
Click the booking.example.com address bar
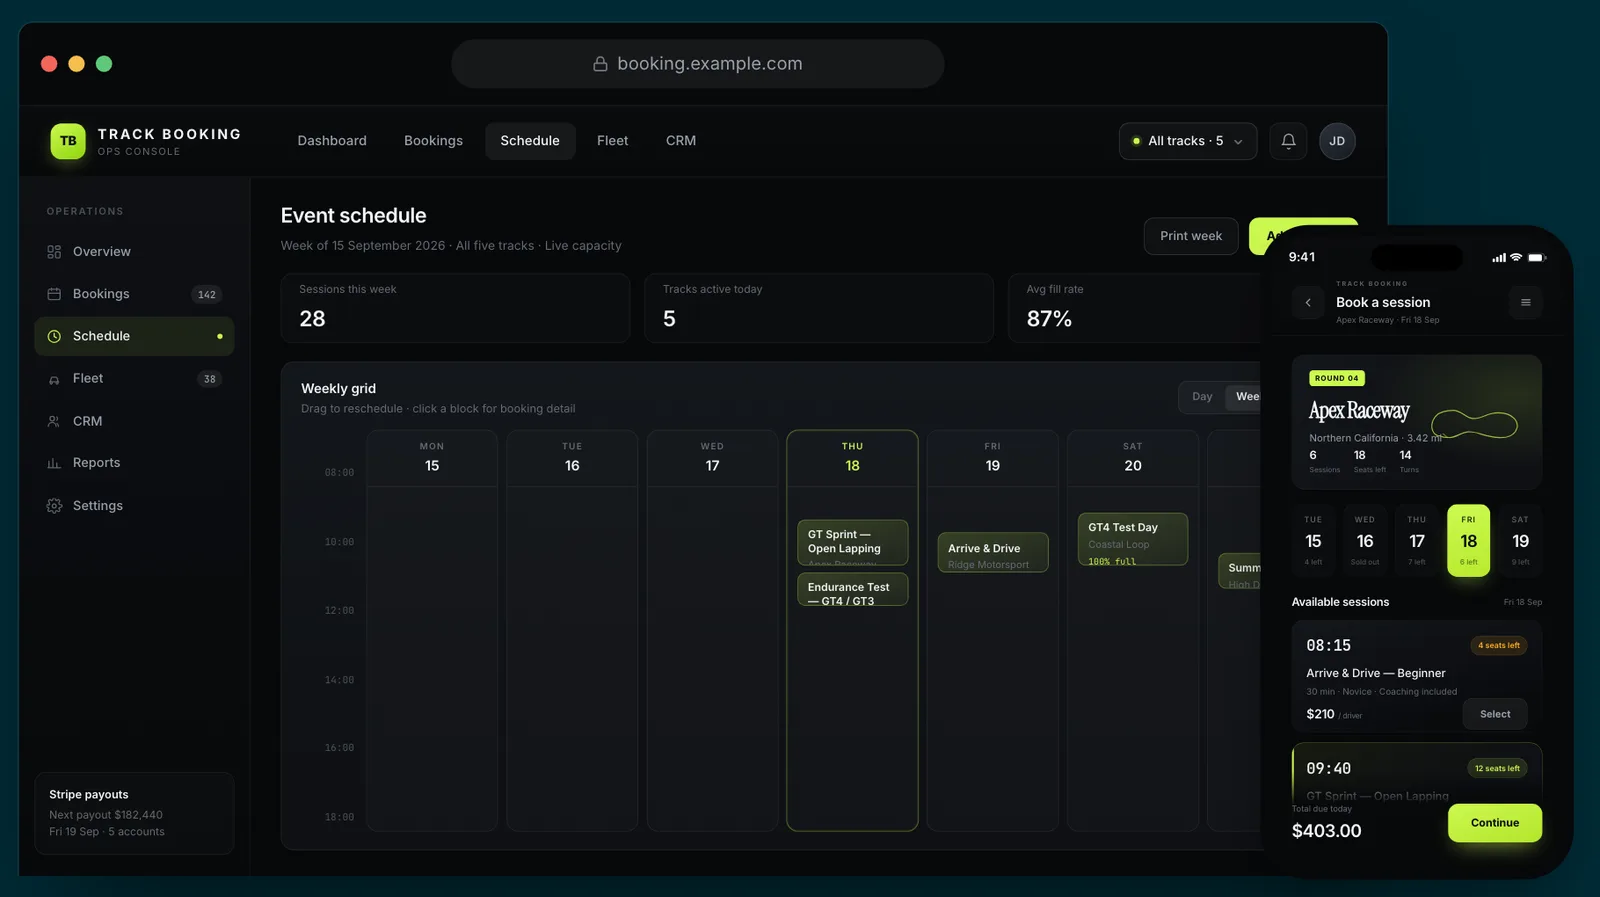[x=698, y=64]
